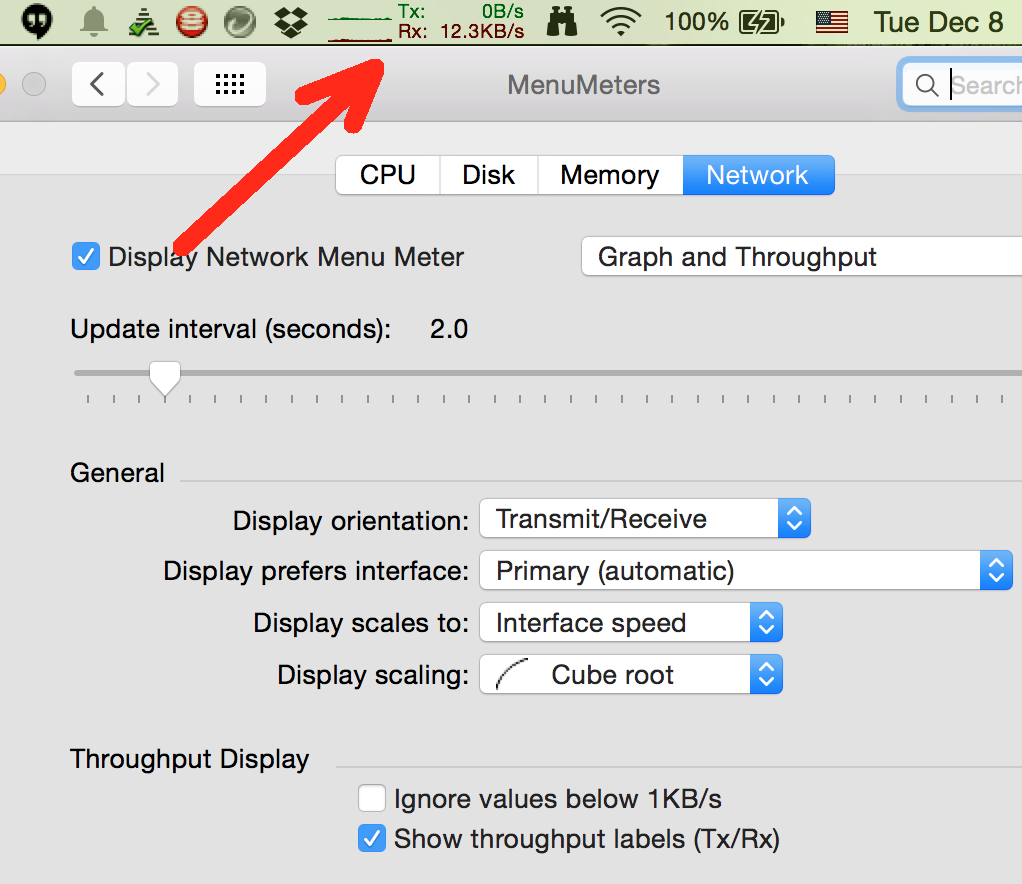The height and width of the screenshot is (884, 1022).
Task: Switch to the Memory tab
Action: click(x=609, y=175)
